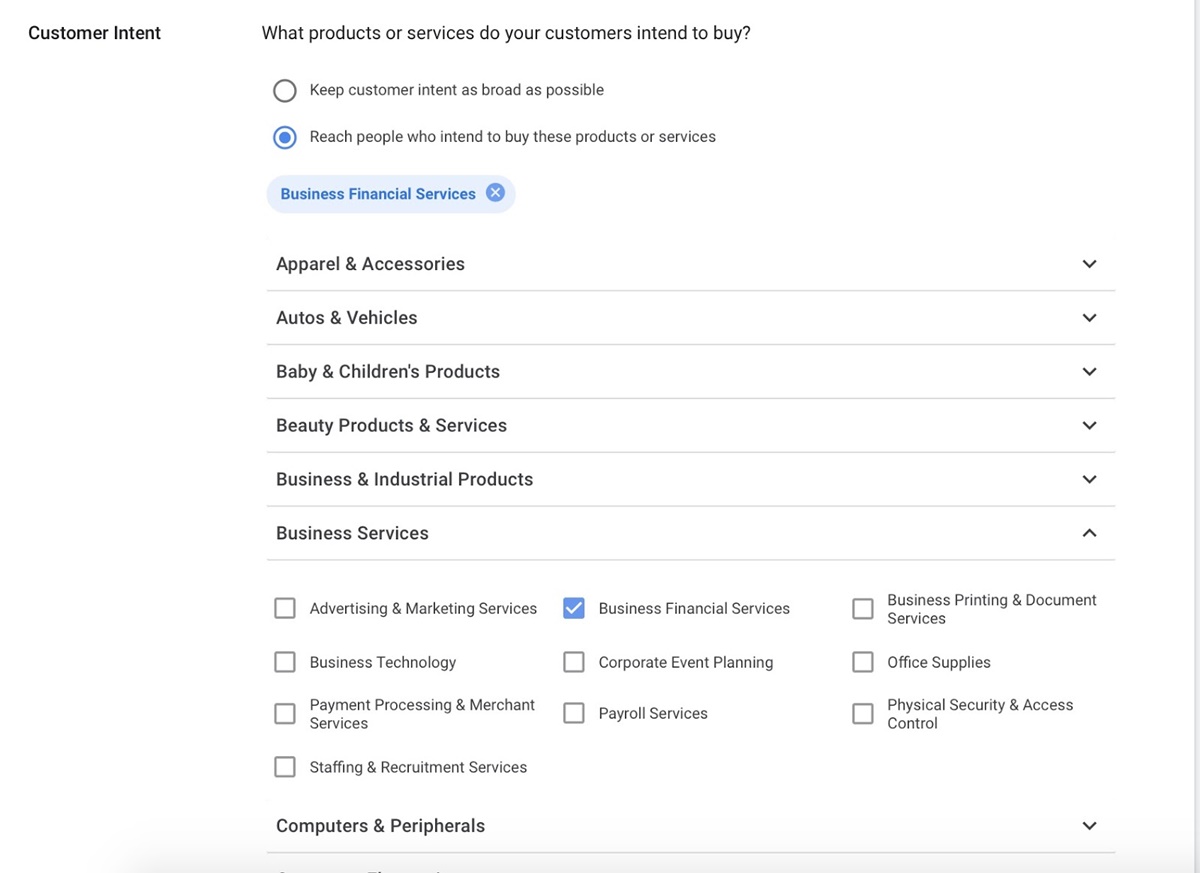Select Staffing & Recruitment Services checkbox

click(285, 767)
